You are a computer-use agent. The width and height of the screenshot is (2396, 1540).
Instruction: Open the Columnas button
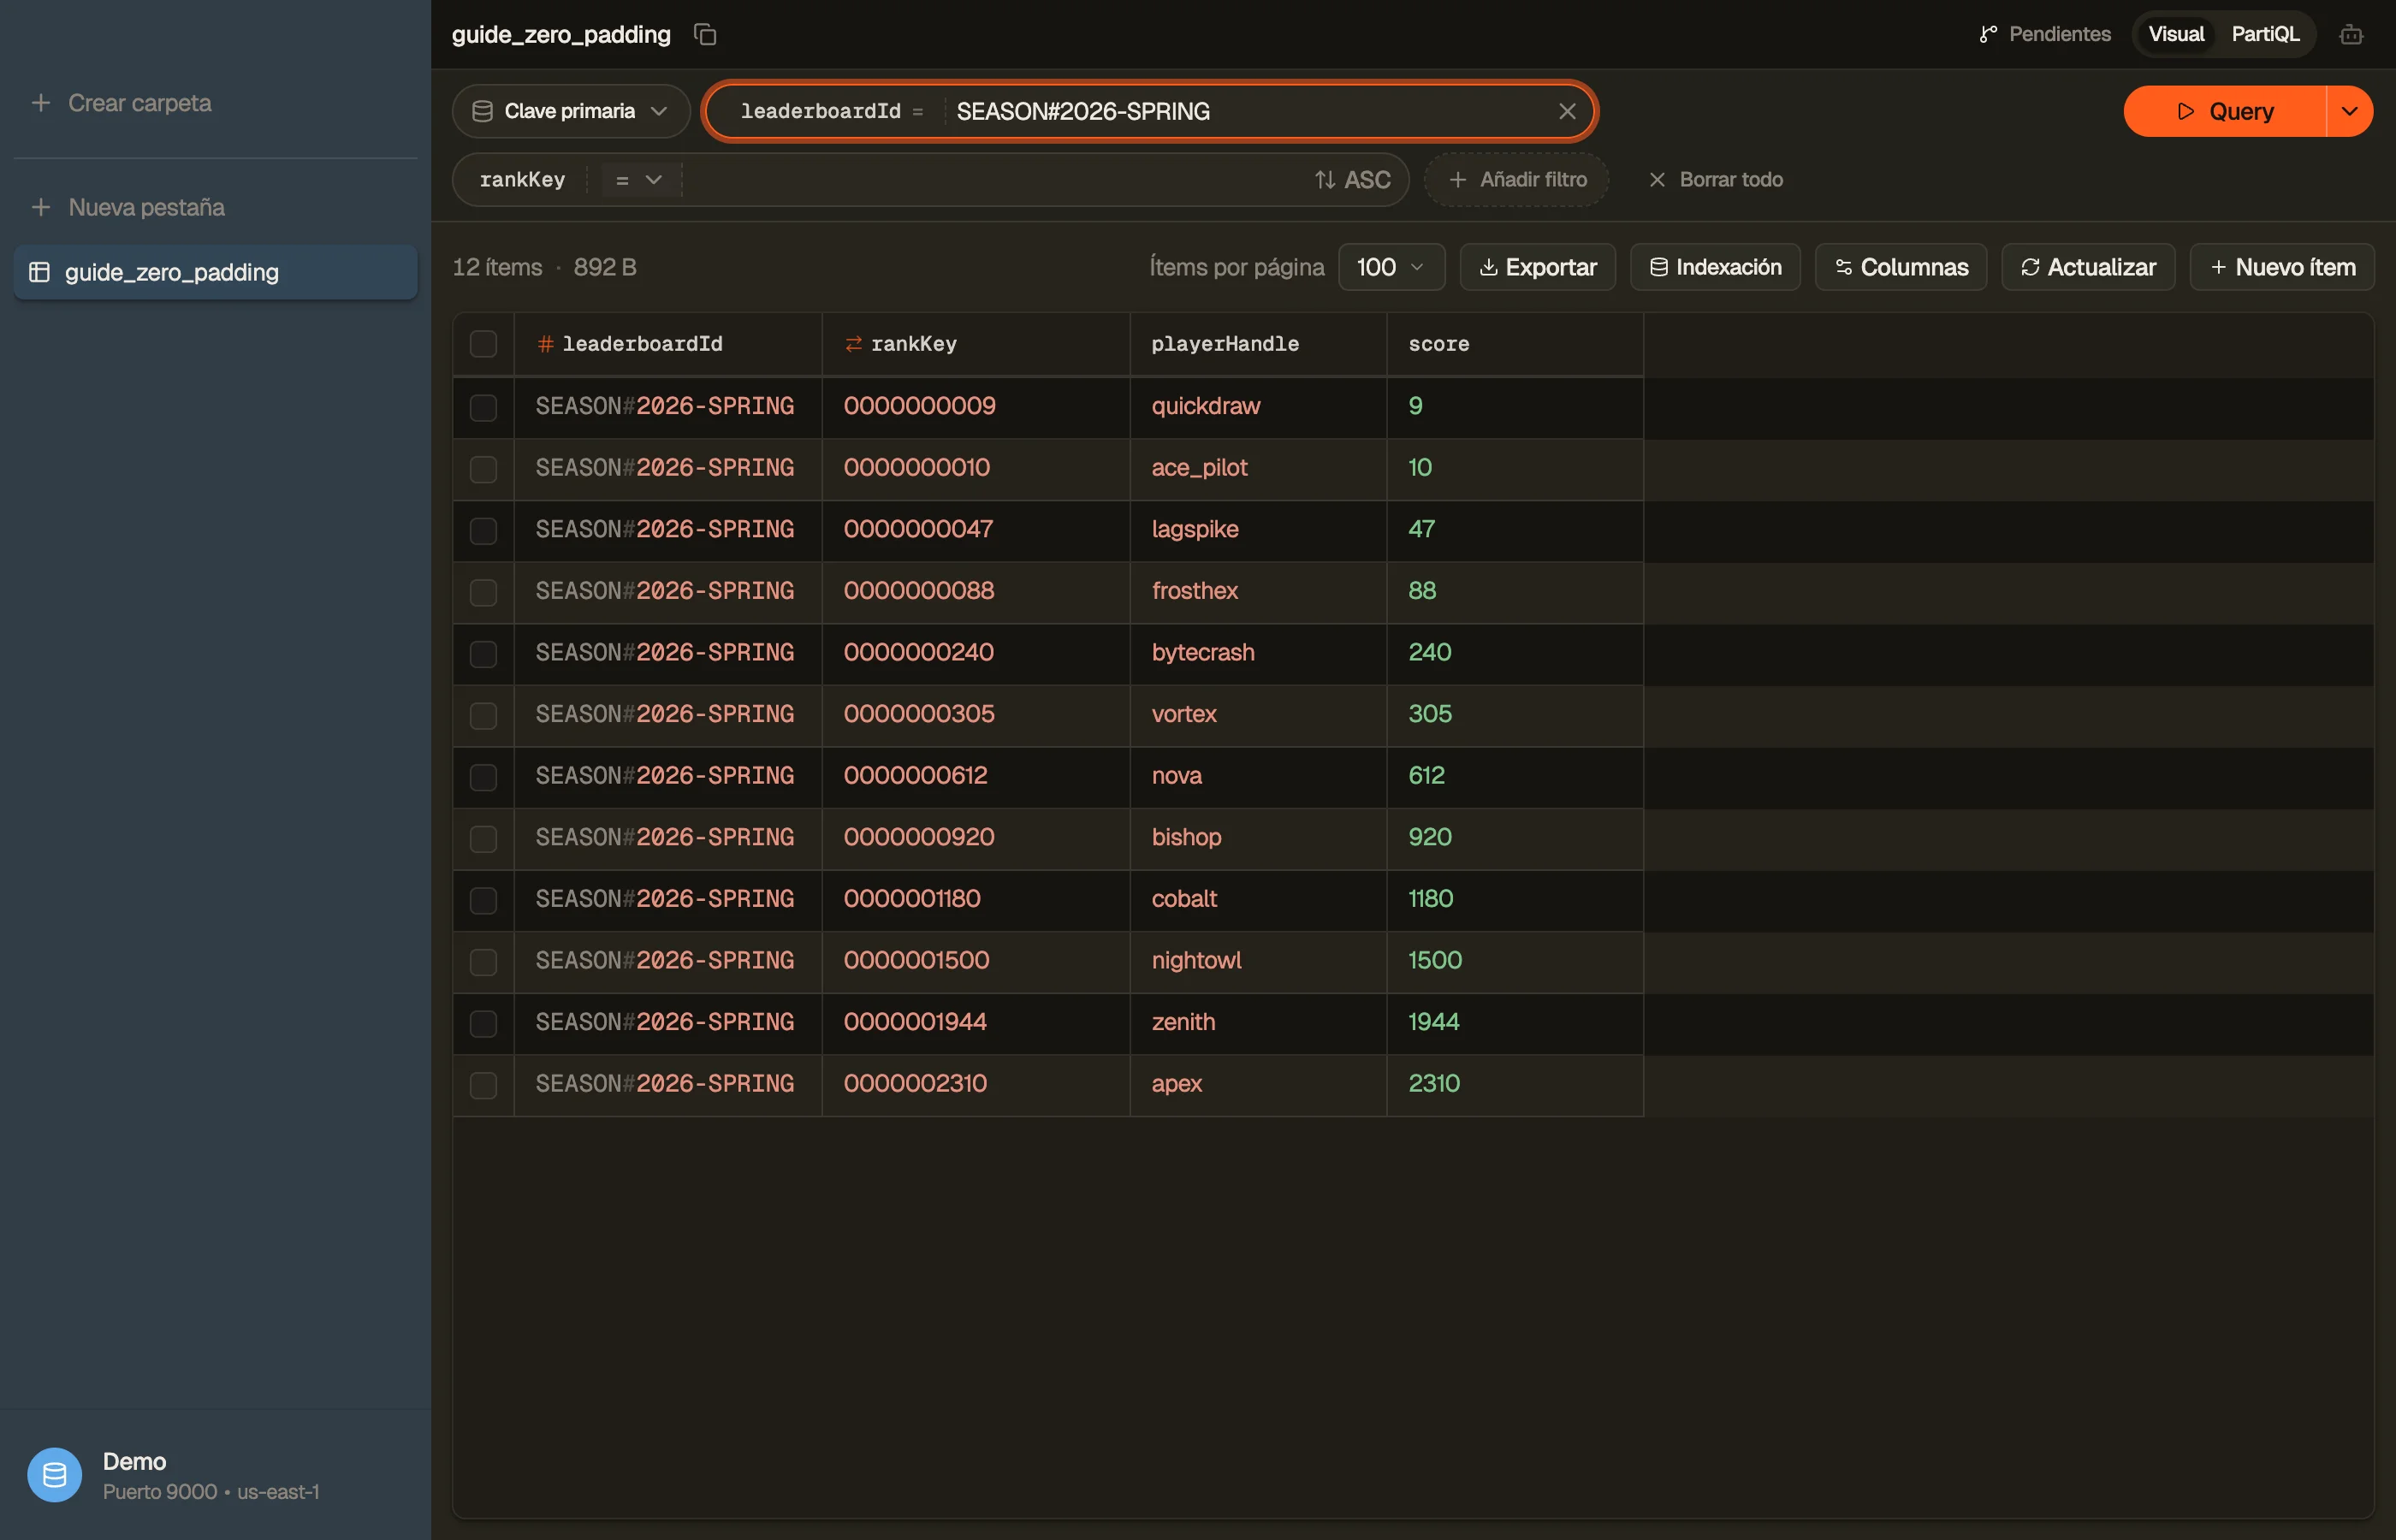pyautogui.click(x=1901, y=267)
